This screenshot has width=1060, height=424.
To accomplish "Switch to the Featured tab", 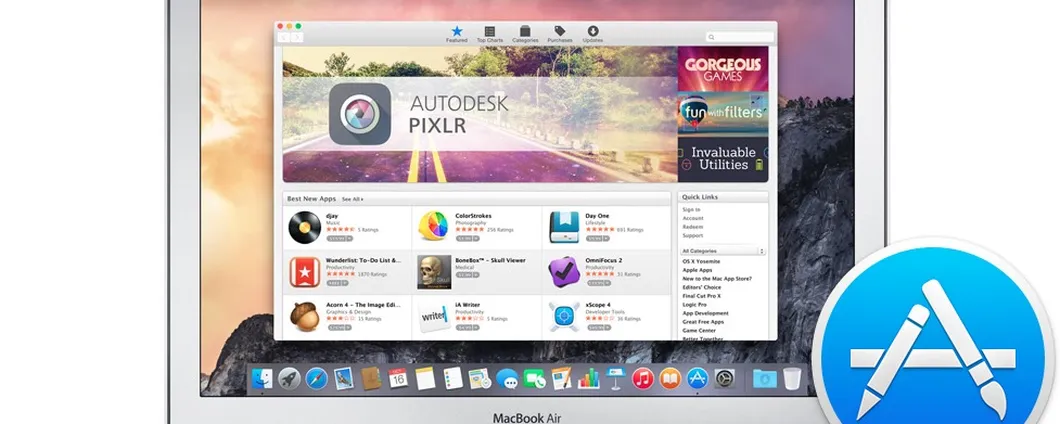I will (456, 34).
